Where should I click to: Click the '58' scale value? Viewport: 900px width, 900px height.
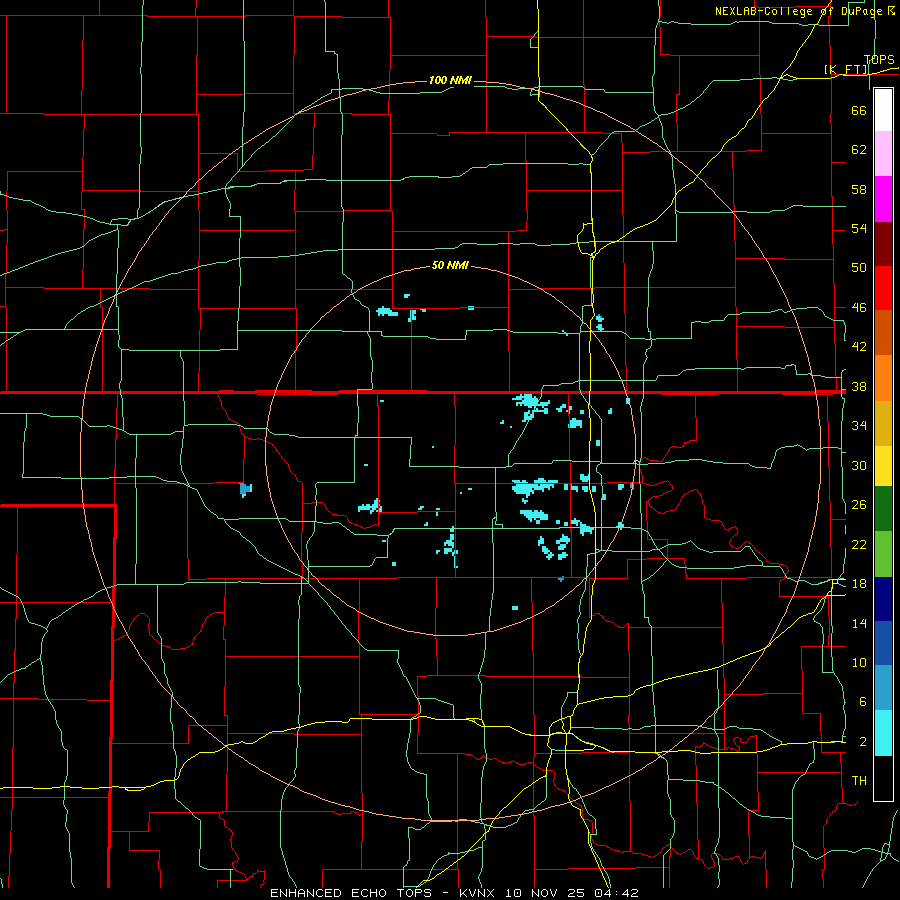859,189
